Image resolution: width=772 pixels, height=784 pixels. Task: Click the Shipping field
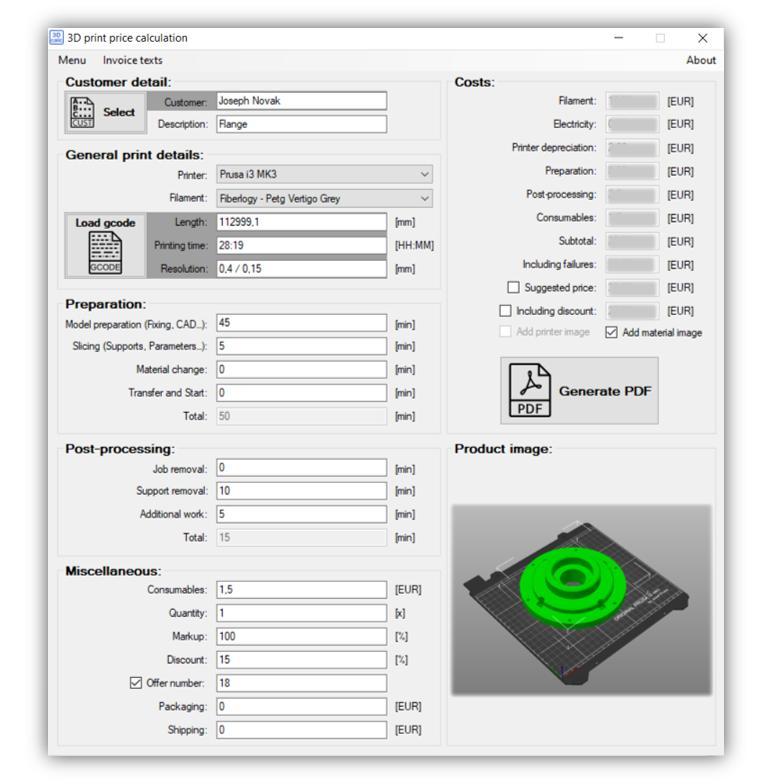[302, 730]
